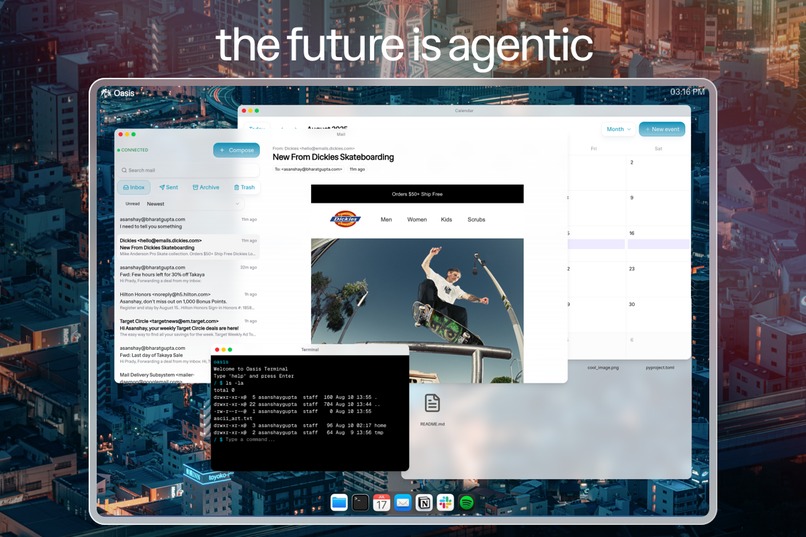Open the Files folder icon in the dock
The image size is (806, 537).
[x=339, y=502]
